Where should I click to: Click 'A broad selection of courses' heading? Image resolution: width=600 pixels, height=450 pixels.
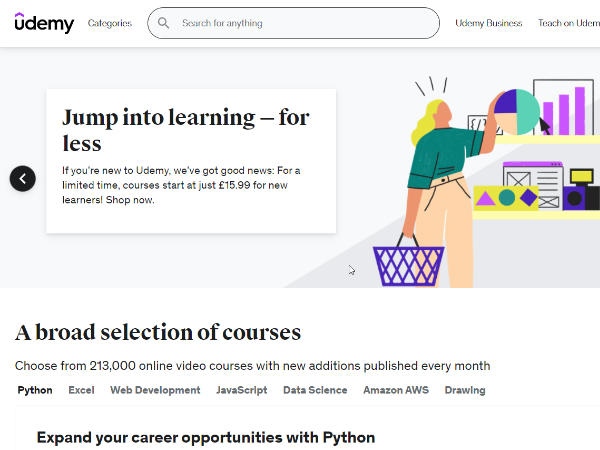[158, 332]
